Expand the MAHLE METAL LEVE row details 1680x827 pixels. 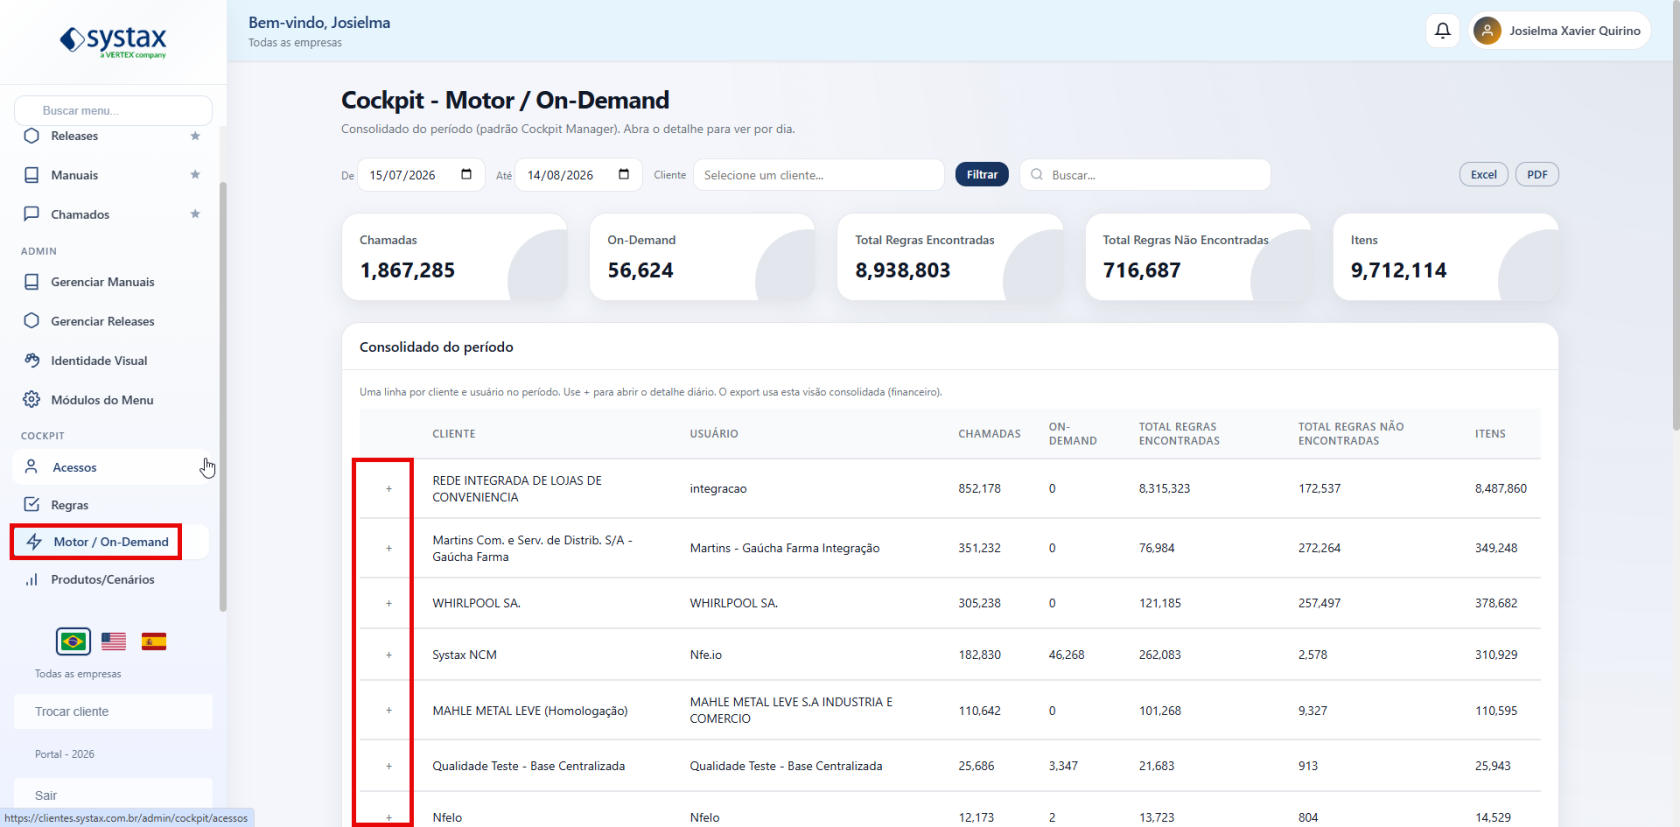click(389, 710)
